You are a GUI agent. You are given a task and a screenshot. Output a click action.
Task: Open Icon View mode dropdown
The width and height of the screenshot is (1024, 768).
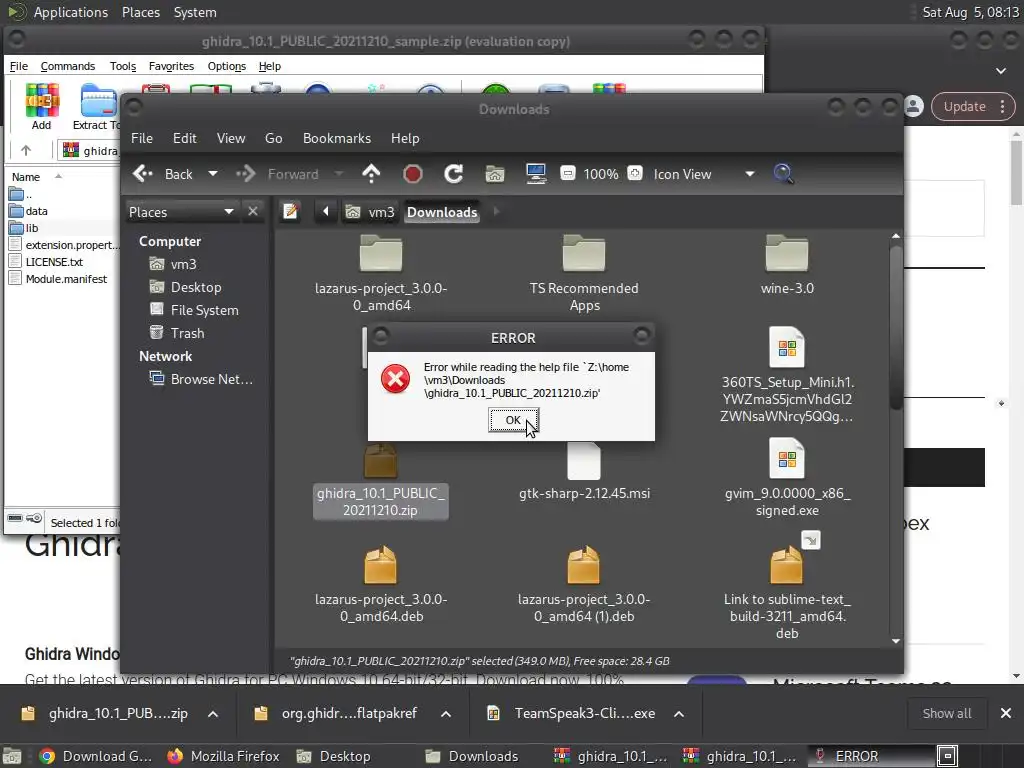[x=703, y=174]
